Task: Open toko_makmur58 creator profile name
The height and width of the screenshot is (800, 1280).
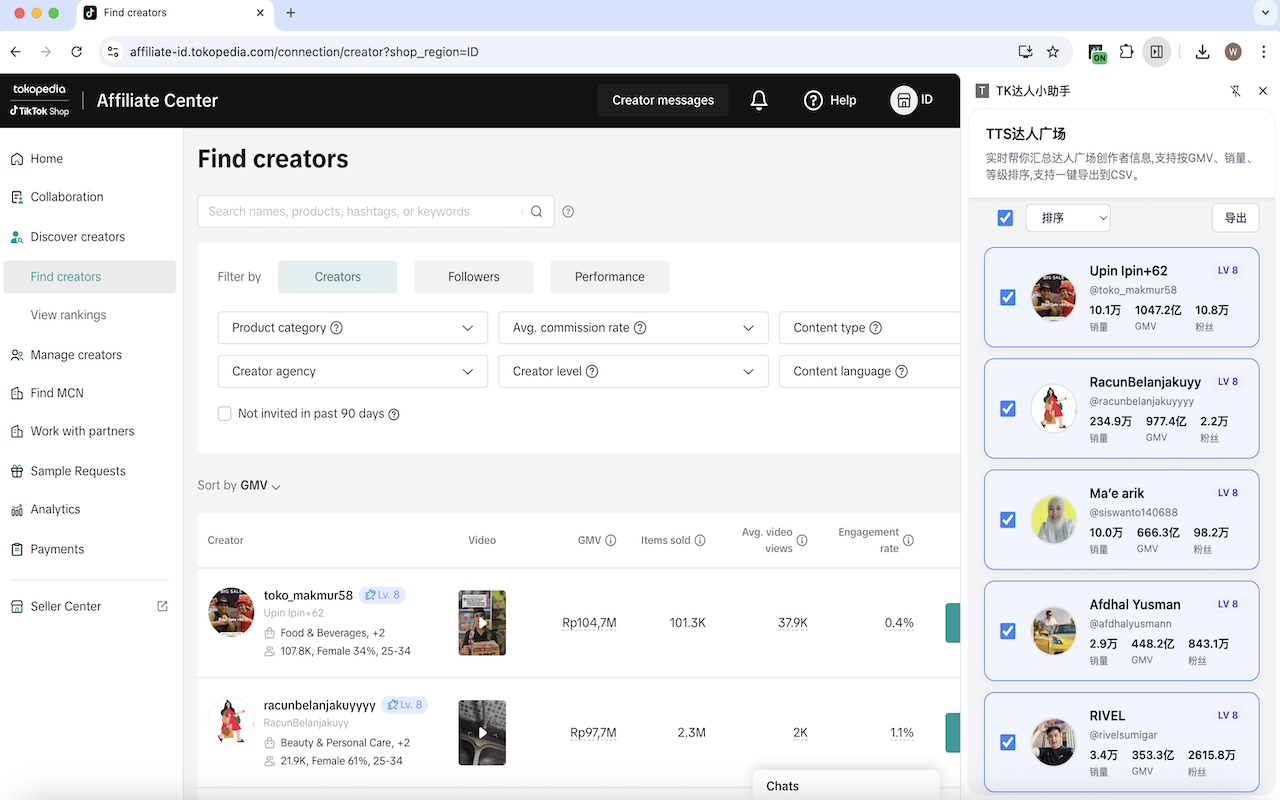Action: (308, 595)
